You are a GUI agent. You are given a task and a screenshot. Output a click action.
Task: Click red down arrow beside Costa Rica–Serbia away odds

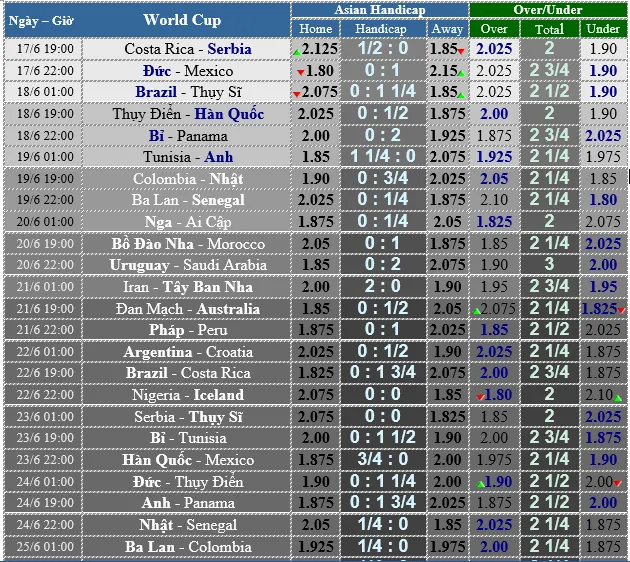point(462,52)
